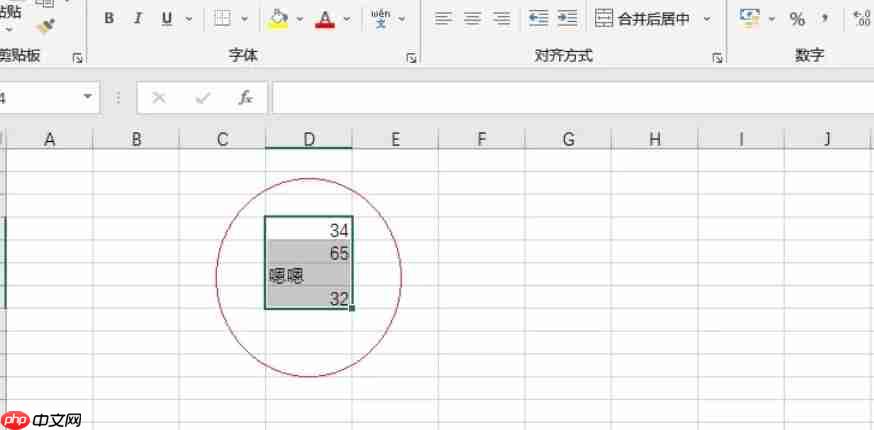Select column D header

pyautogui.click(x=309, y=139)
